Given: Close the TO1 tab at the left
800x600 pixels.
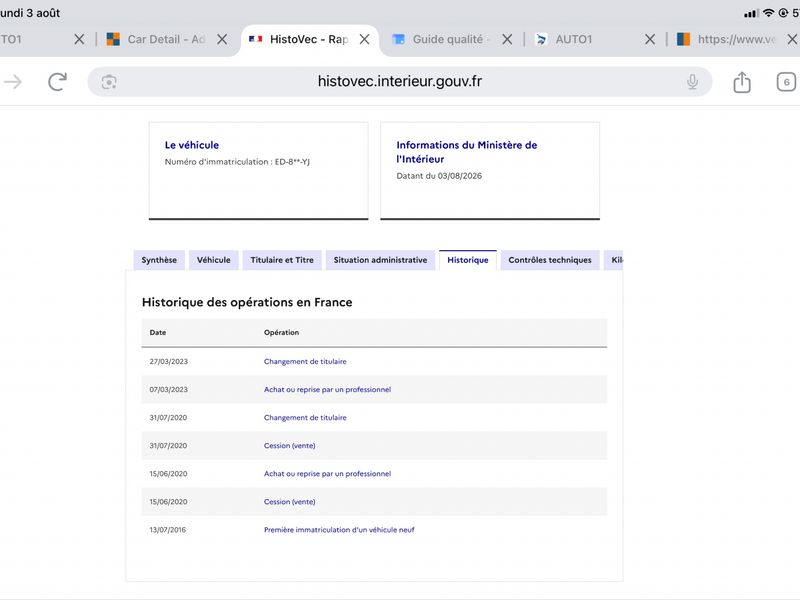Looking at the screenshot, I should (79, 39).
